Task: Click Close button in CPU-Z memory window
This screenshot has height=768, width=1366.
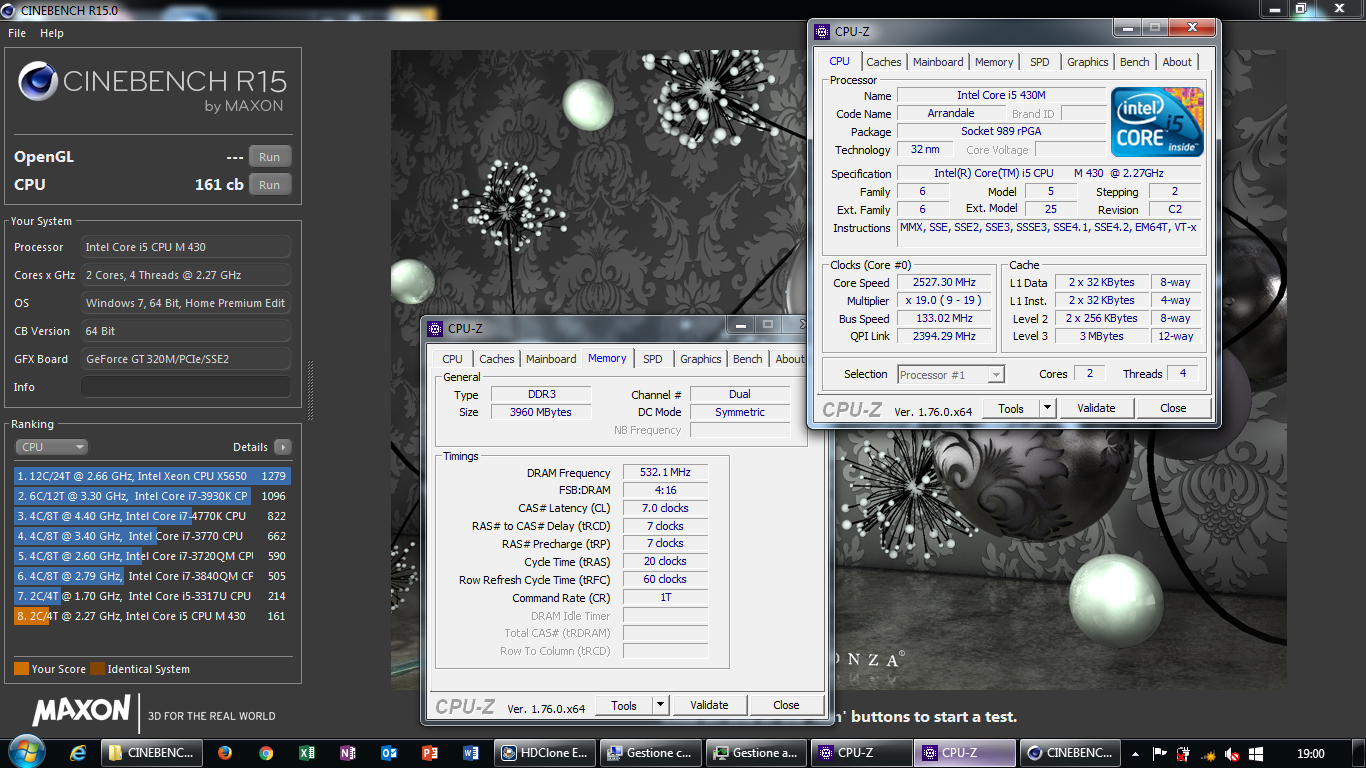Action: (786, 705)
